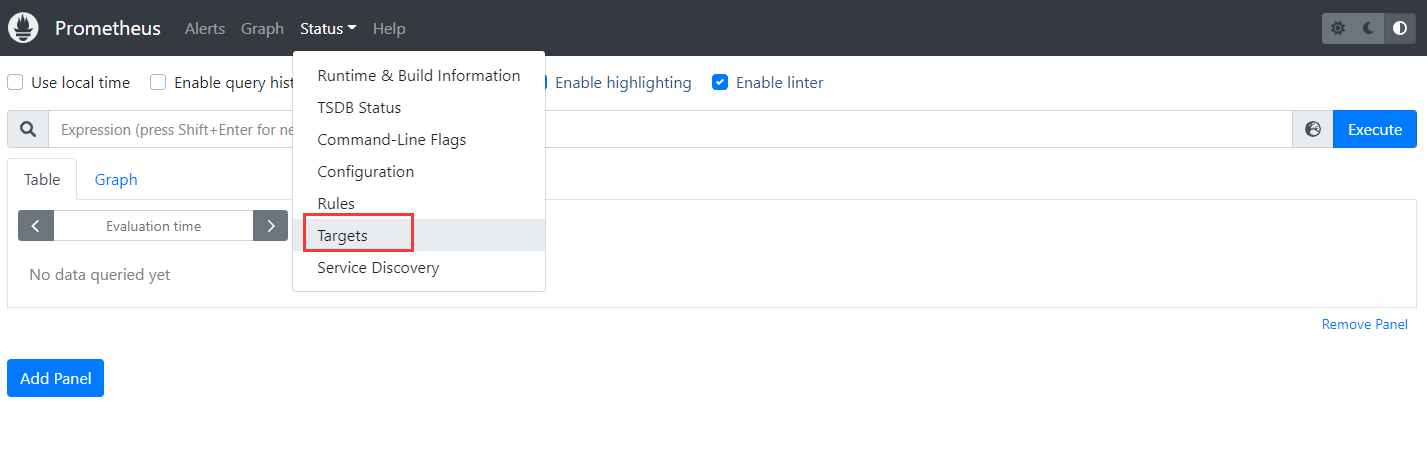Select Targets in Status menu
Viewport: 1427px width, 452px height.
click(419, 235)
